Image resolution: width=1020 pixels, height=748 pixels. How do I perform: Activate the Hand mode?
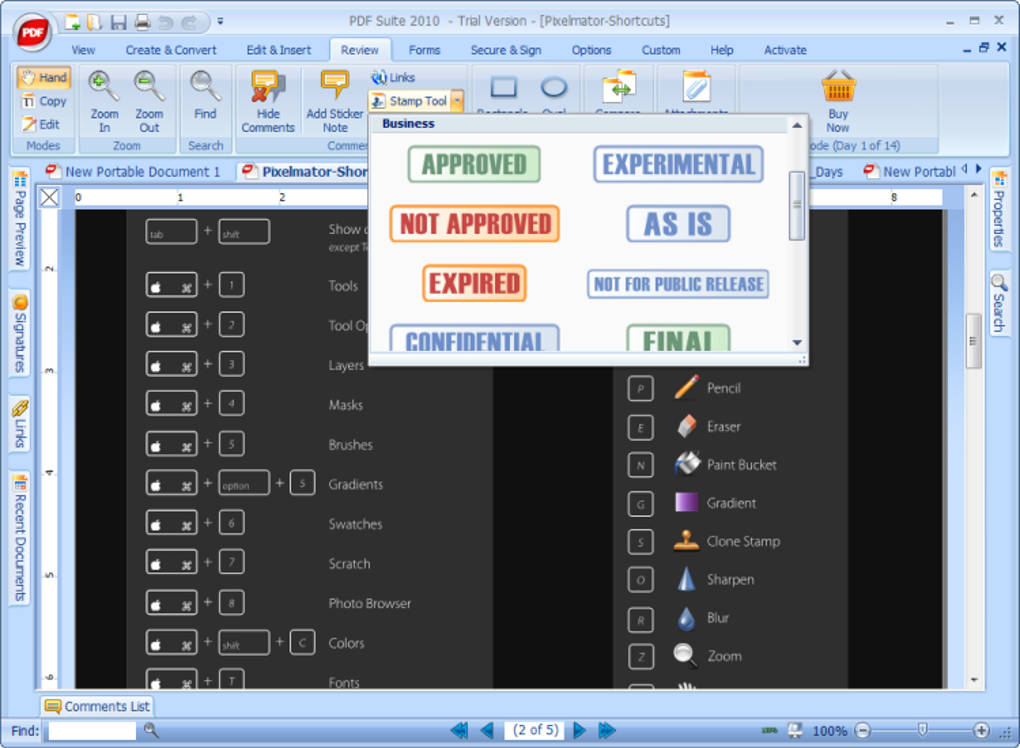(44, 78)
